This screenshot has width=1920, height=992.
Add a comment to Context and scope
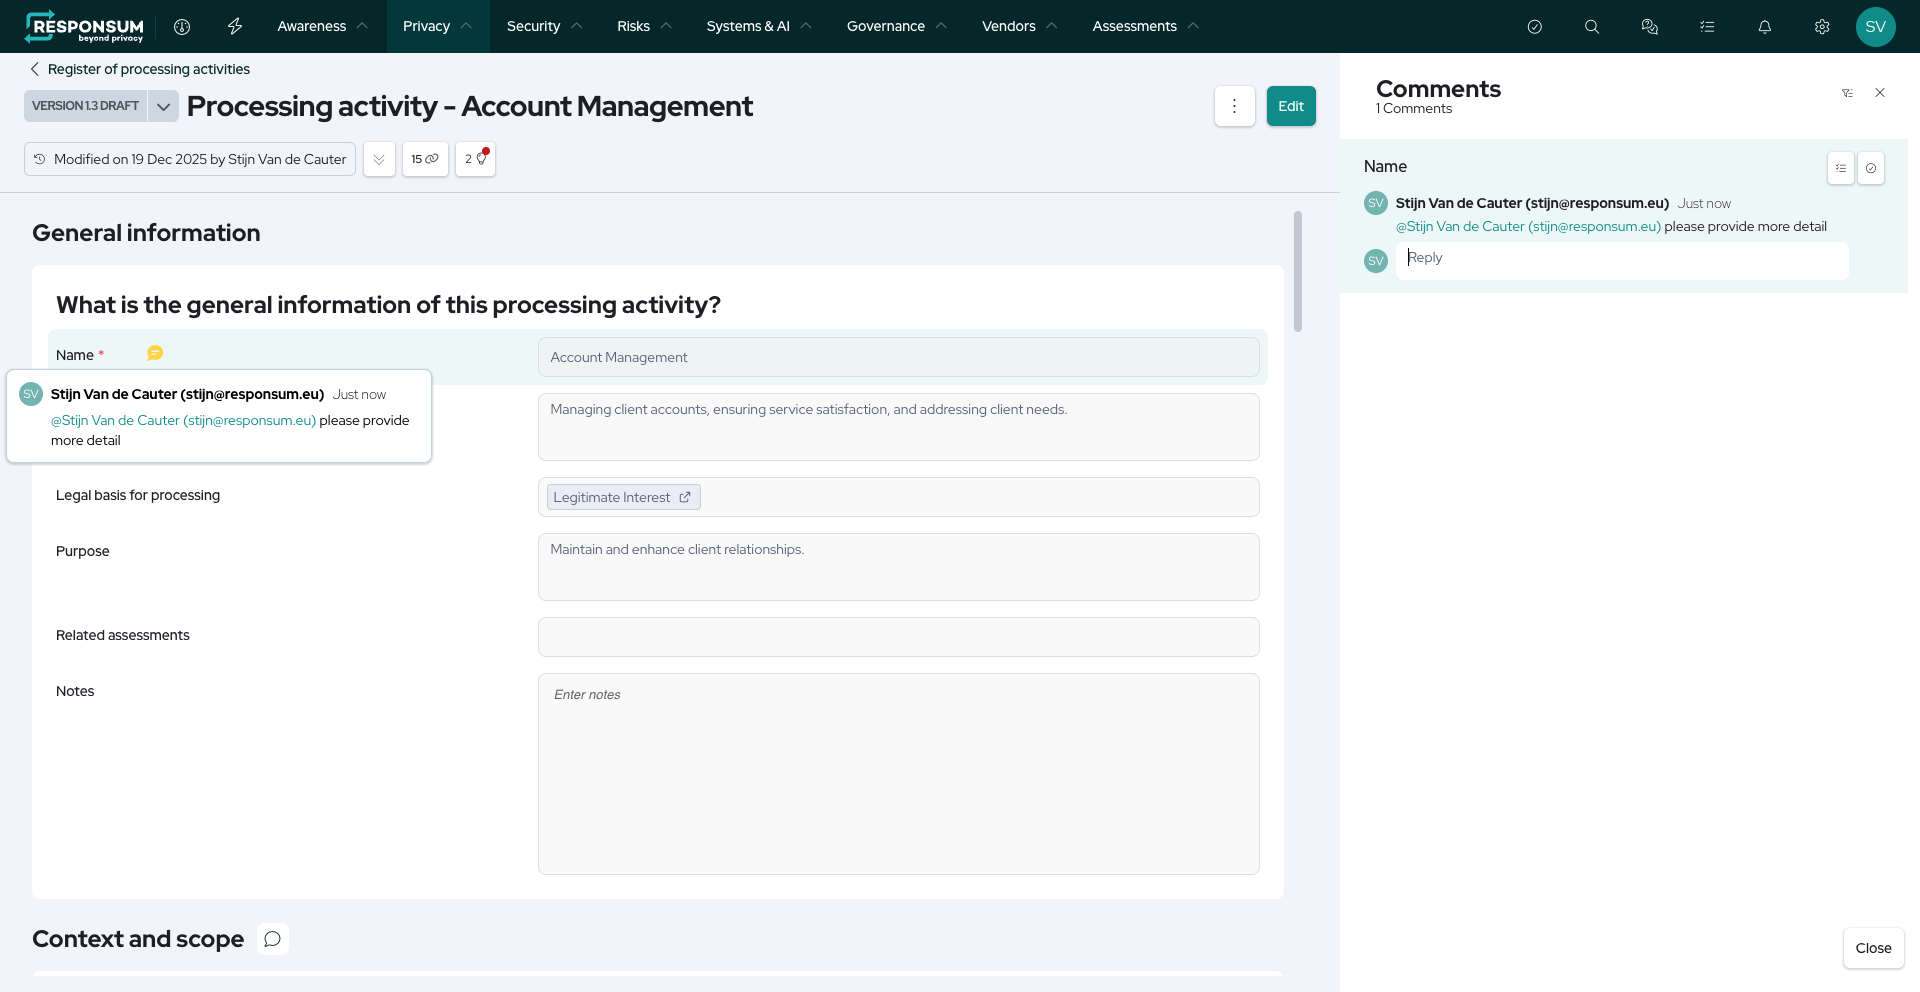tap(272, 939)
